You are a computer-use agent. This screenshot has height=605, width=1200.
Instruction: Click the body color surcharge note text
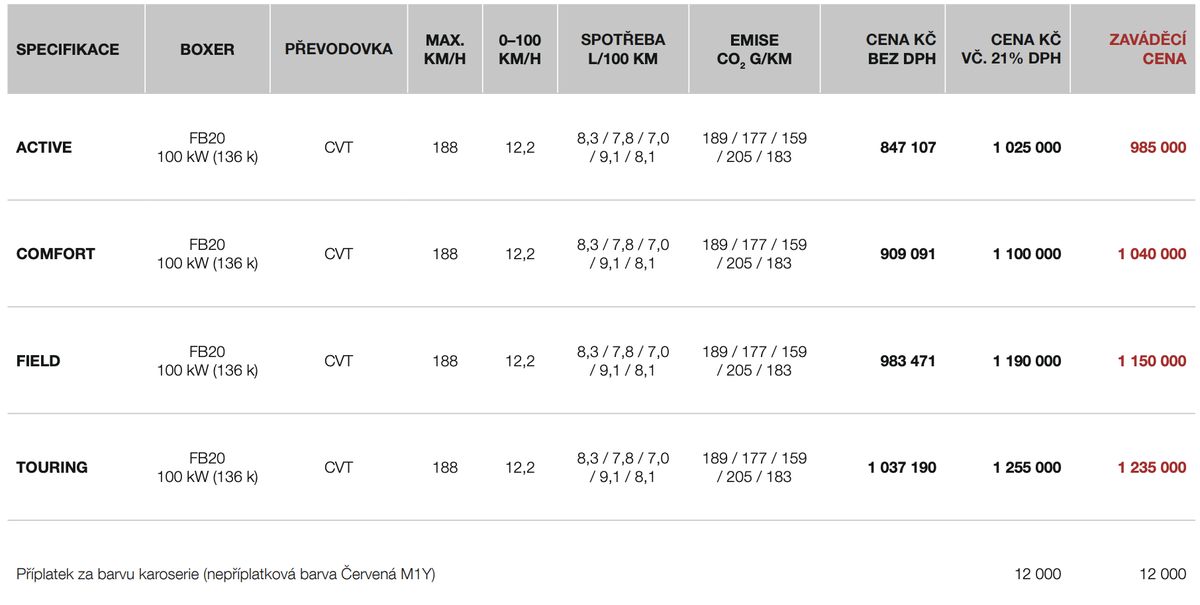[x=226, y=574]
